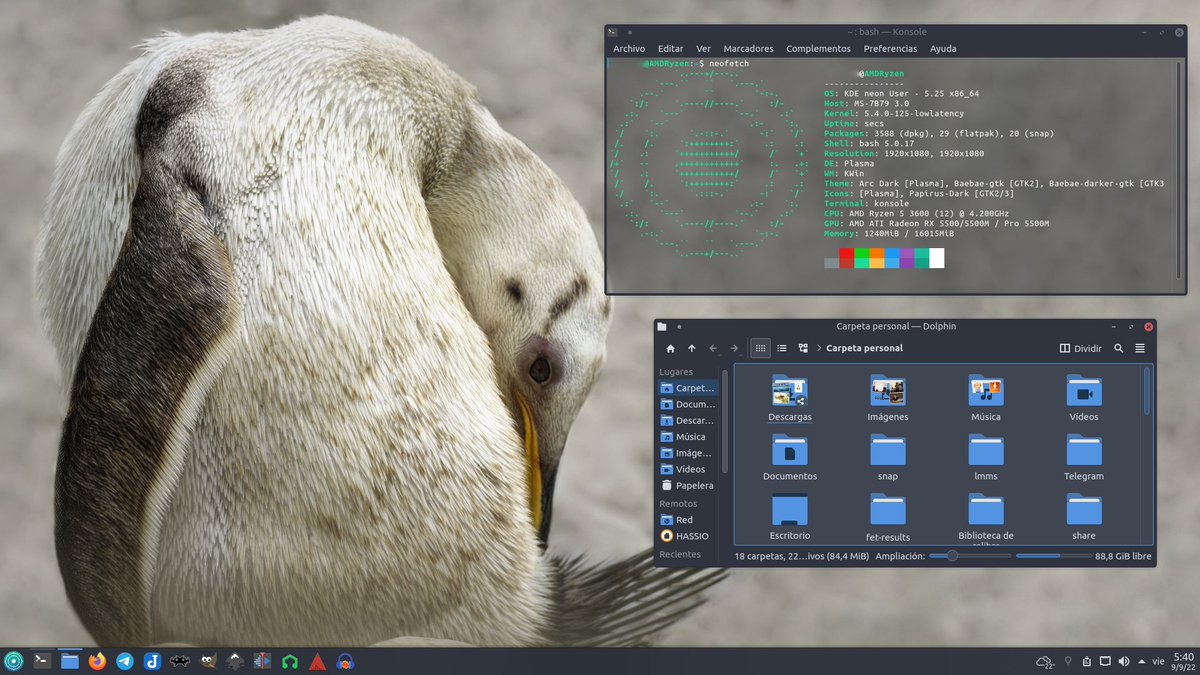The height and width of the screenshot is (675, 1200).
Task: Select the Escritorio folder
Action: point(790,510)
